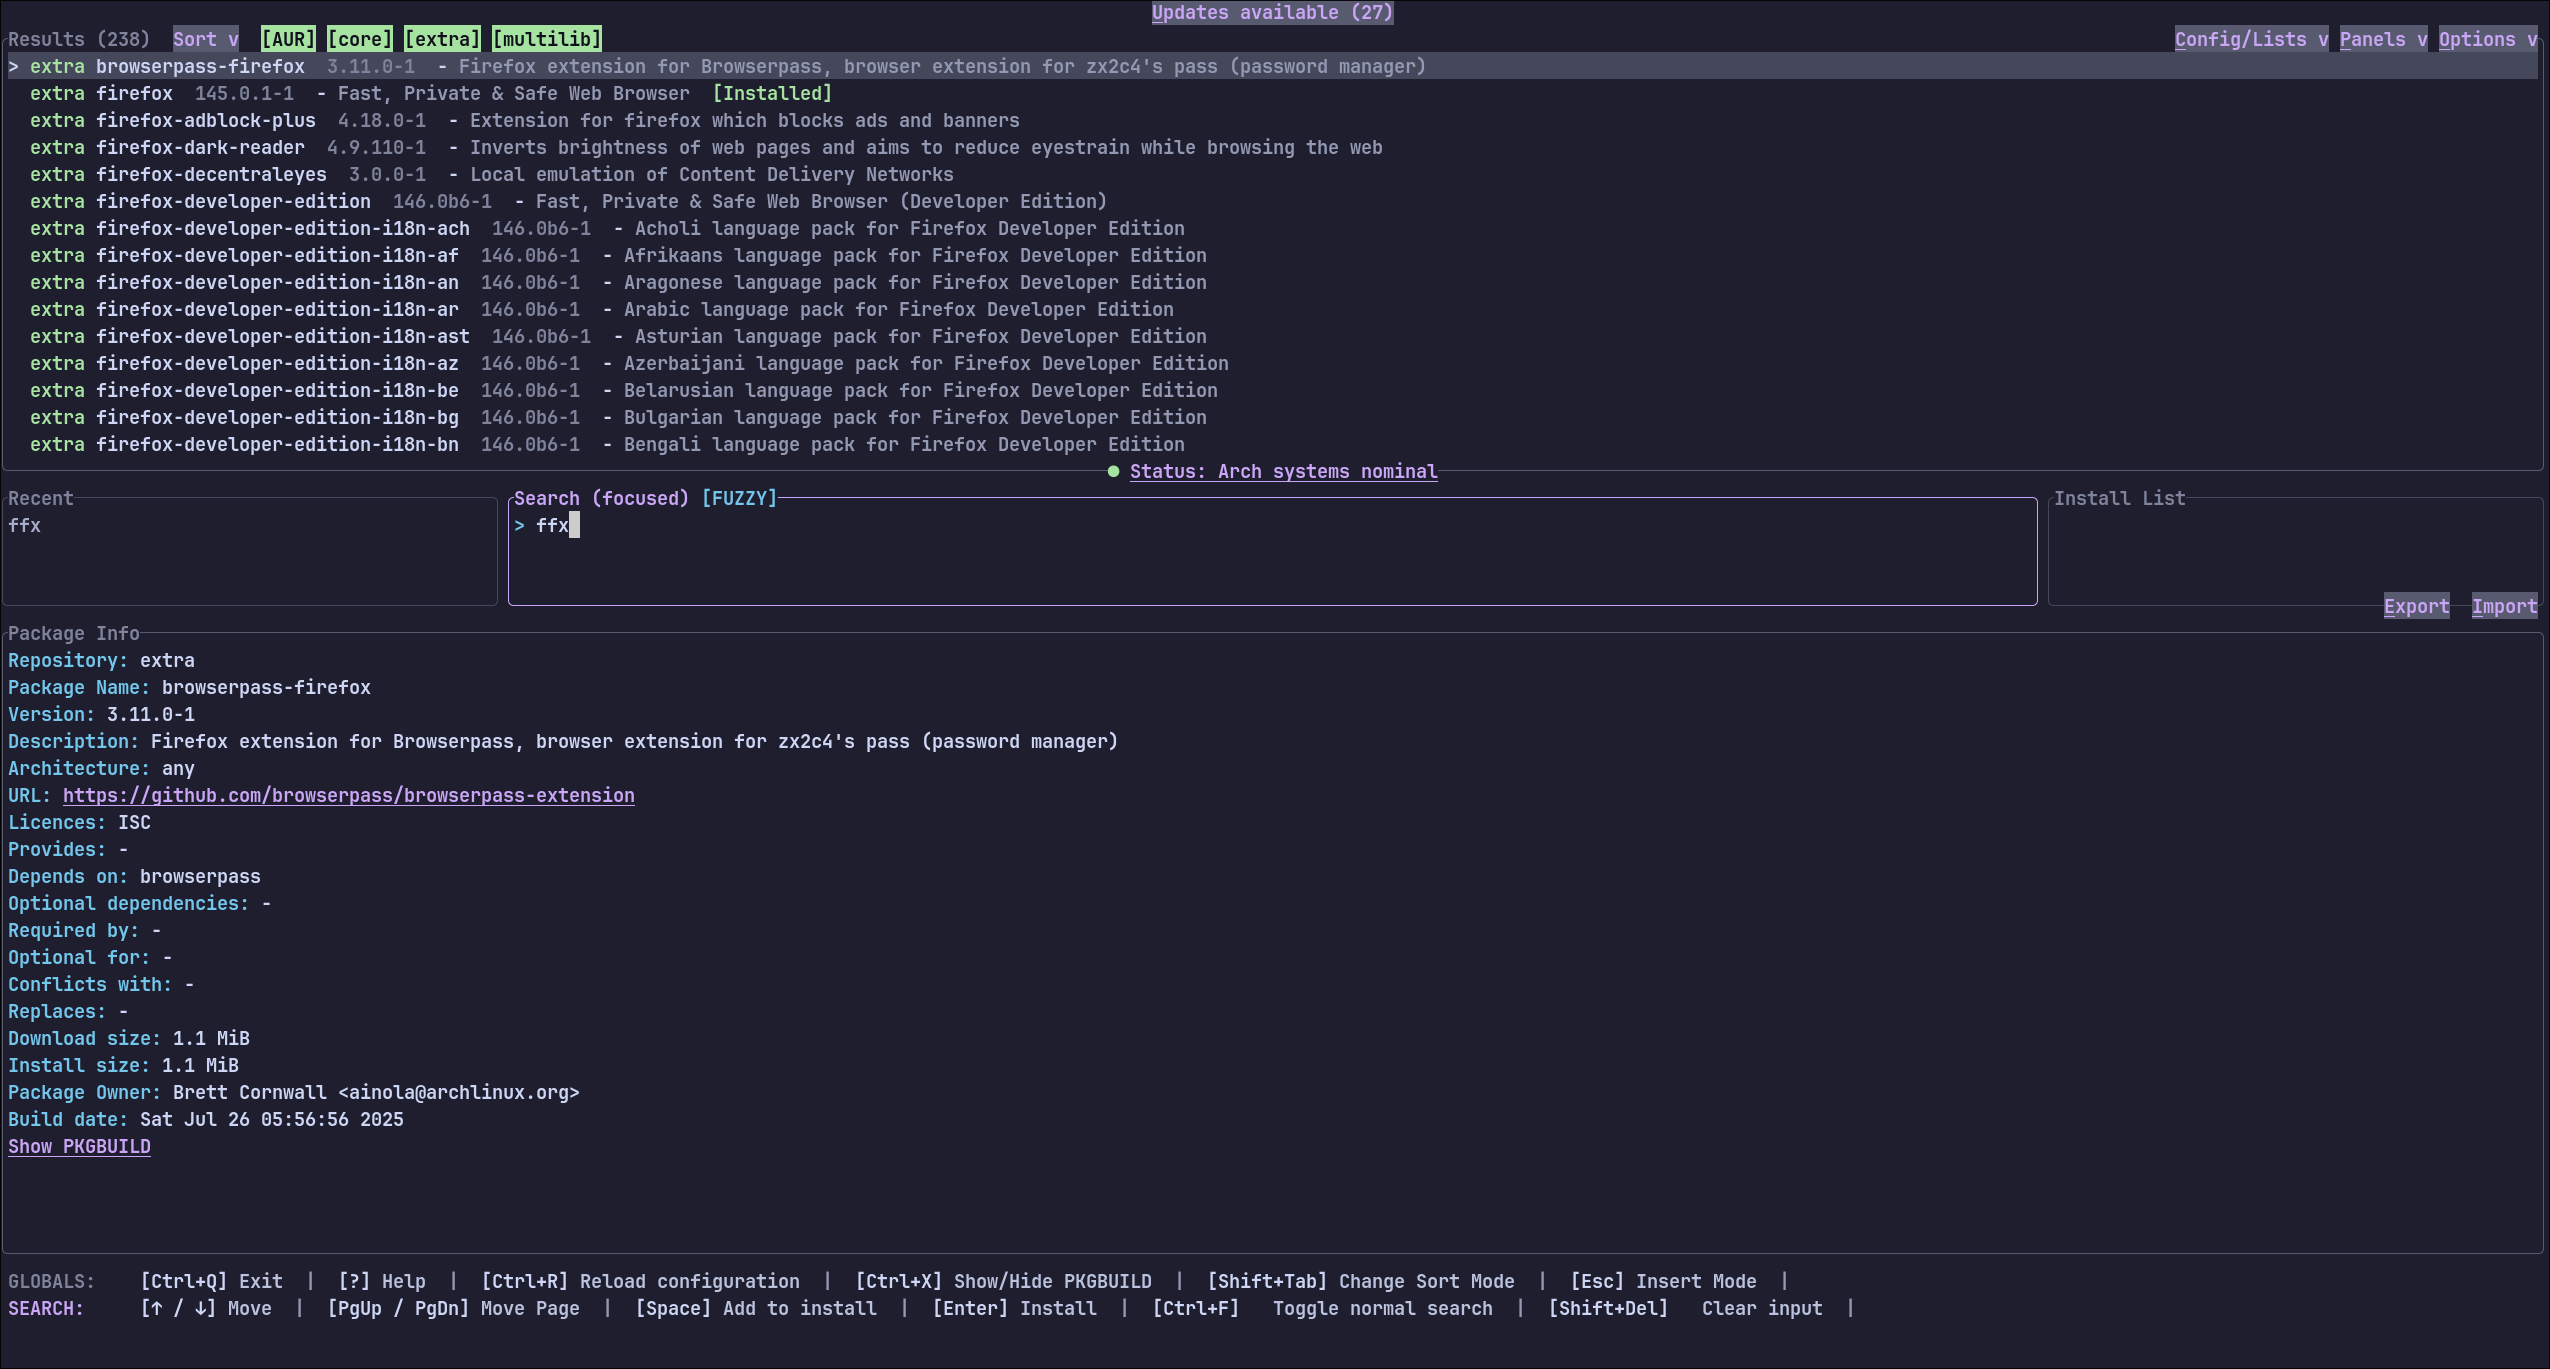Click the Status: Arch systems nominal link
This screenshot has width=2550, height=1369.
[x=1282, y=471]
